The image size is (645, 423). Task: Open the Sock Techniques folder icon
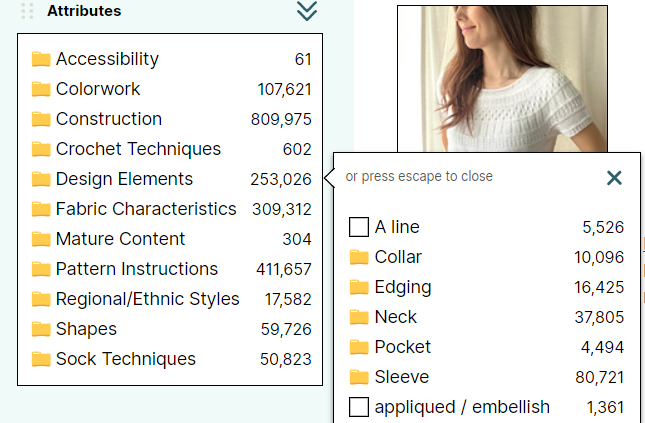(41, 359)
